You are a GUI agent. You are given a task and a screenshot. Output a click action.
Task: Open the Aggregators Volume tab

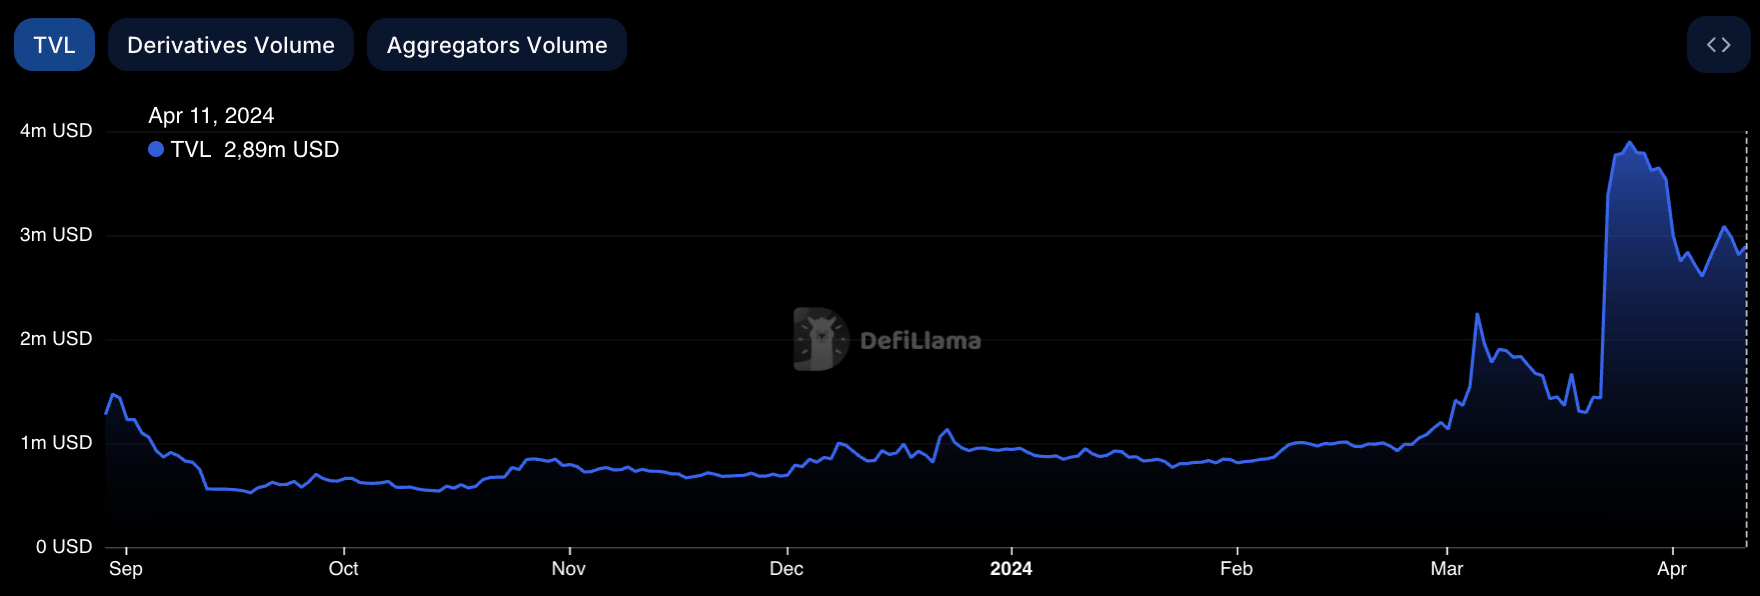click(x=497, y=45)
